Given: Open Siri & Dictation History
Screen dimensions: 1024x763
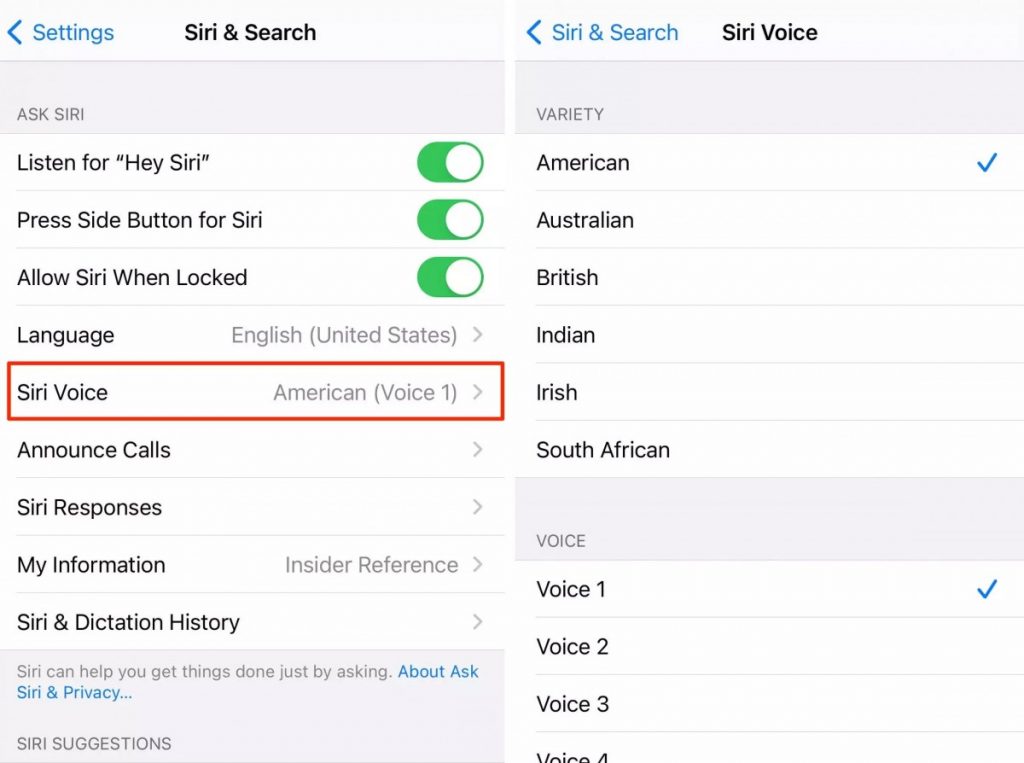Looking at the screenshot, I should click(x=255, y=622).
